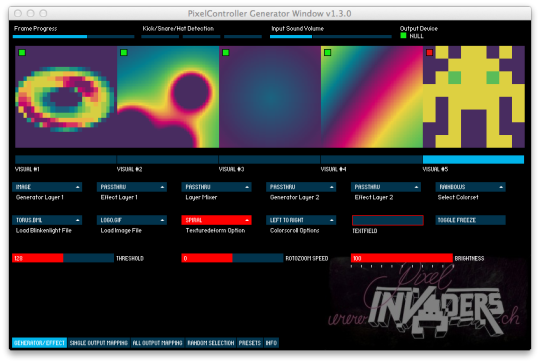540x363 pixels.
Task: Toggle the red square on the invader preview
Action: 429,53
